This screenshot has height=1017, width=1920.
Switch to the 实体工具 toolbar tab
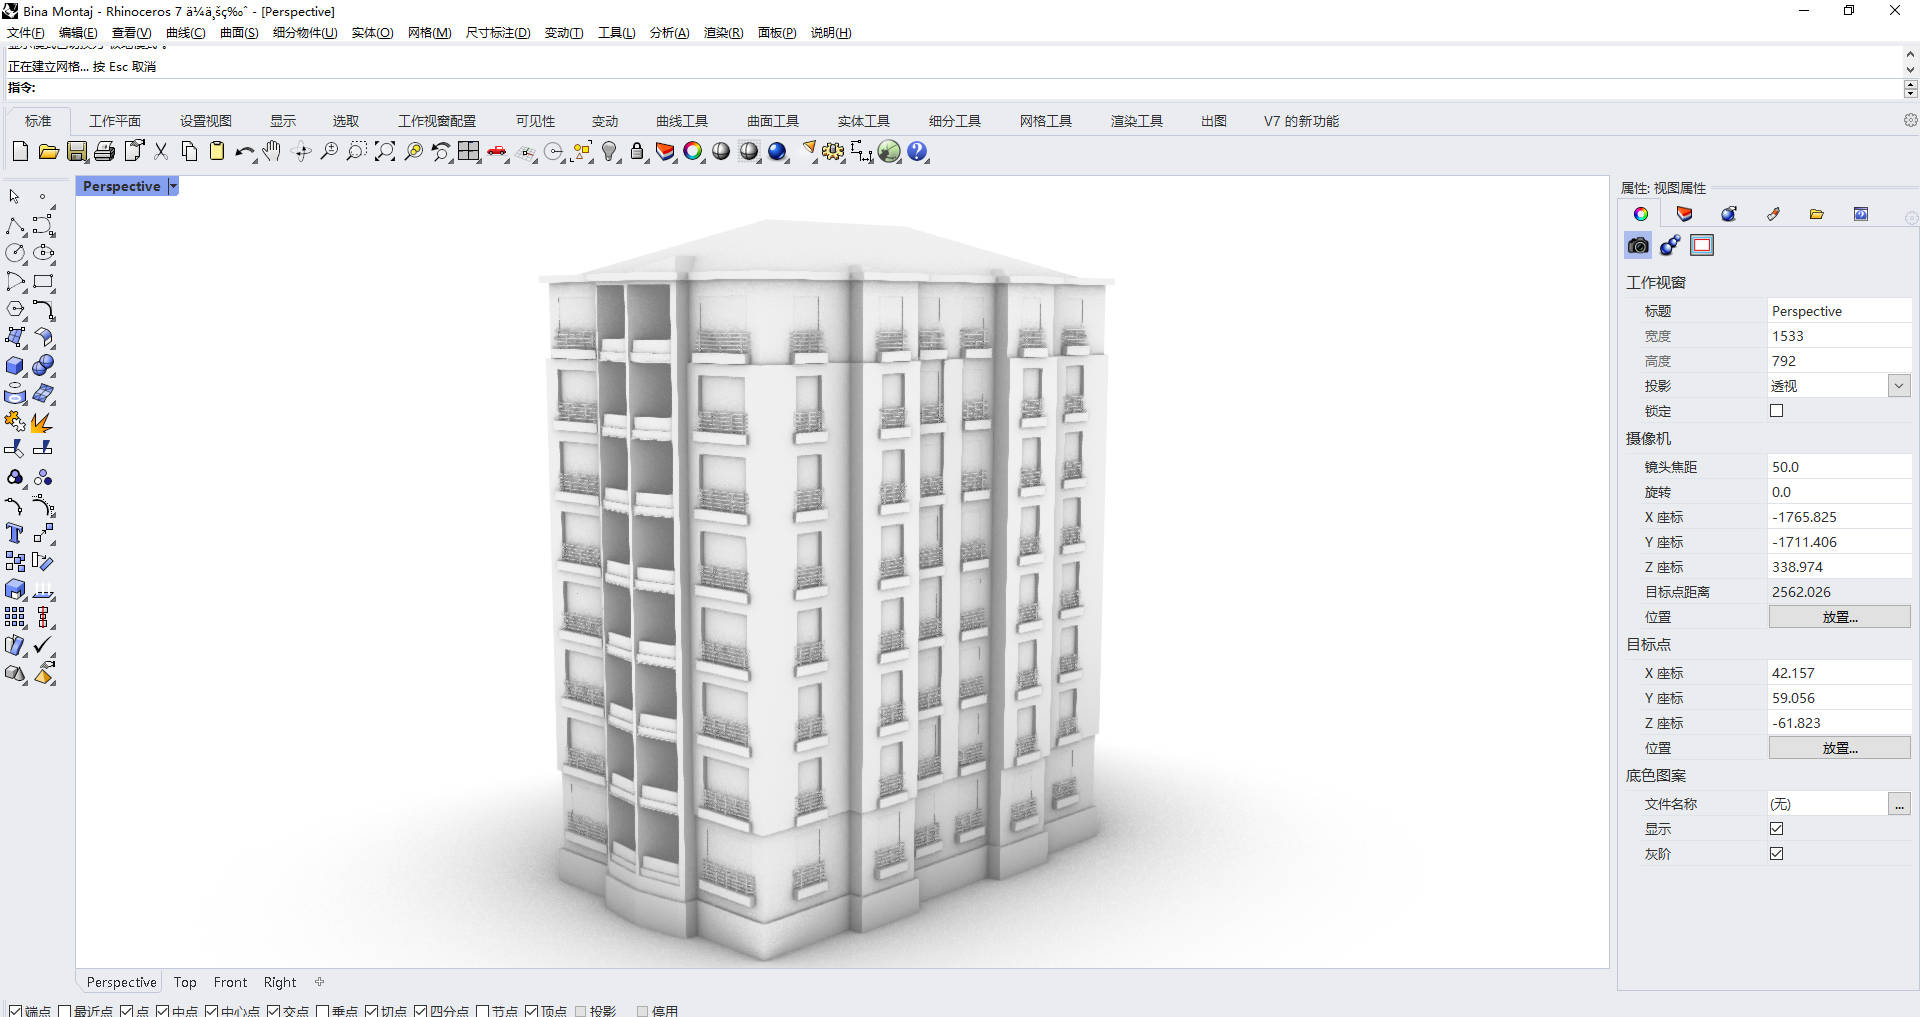point(864,121)
